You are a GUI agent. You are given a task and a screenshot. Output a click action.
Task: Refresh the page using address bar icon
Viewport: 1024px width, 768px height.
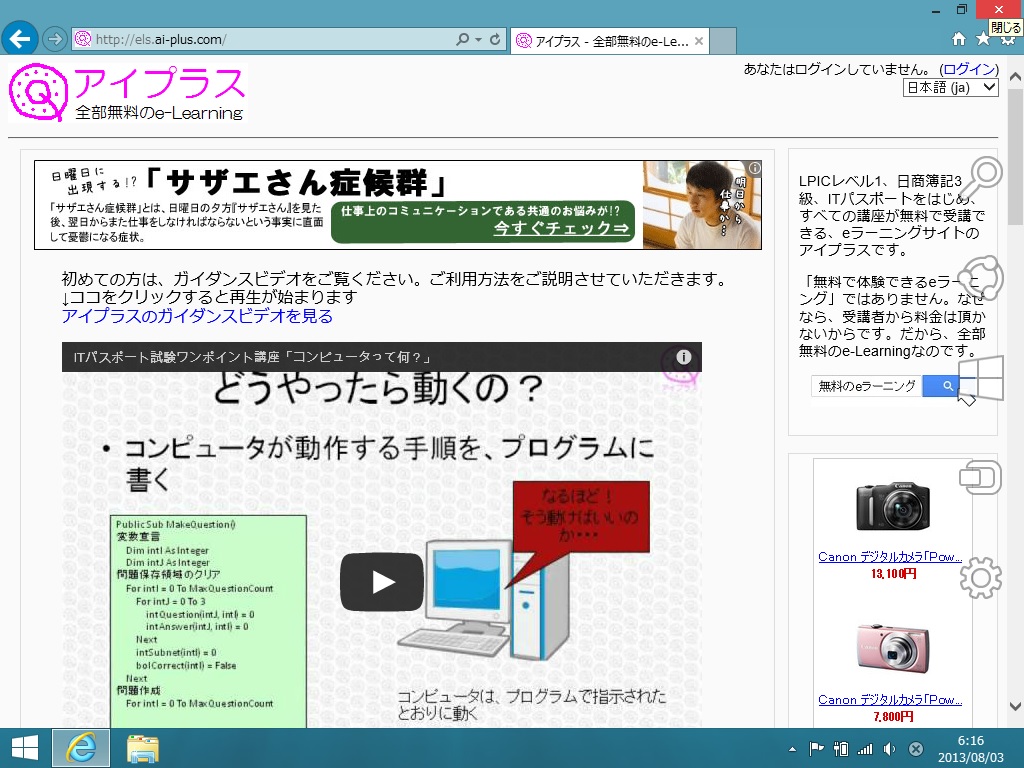[x=494, y=40]
